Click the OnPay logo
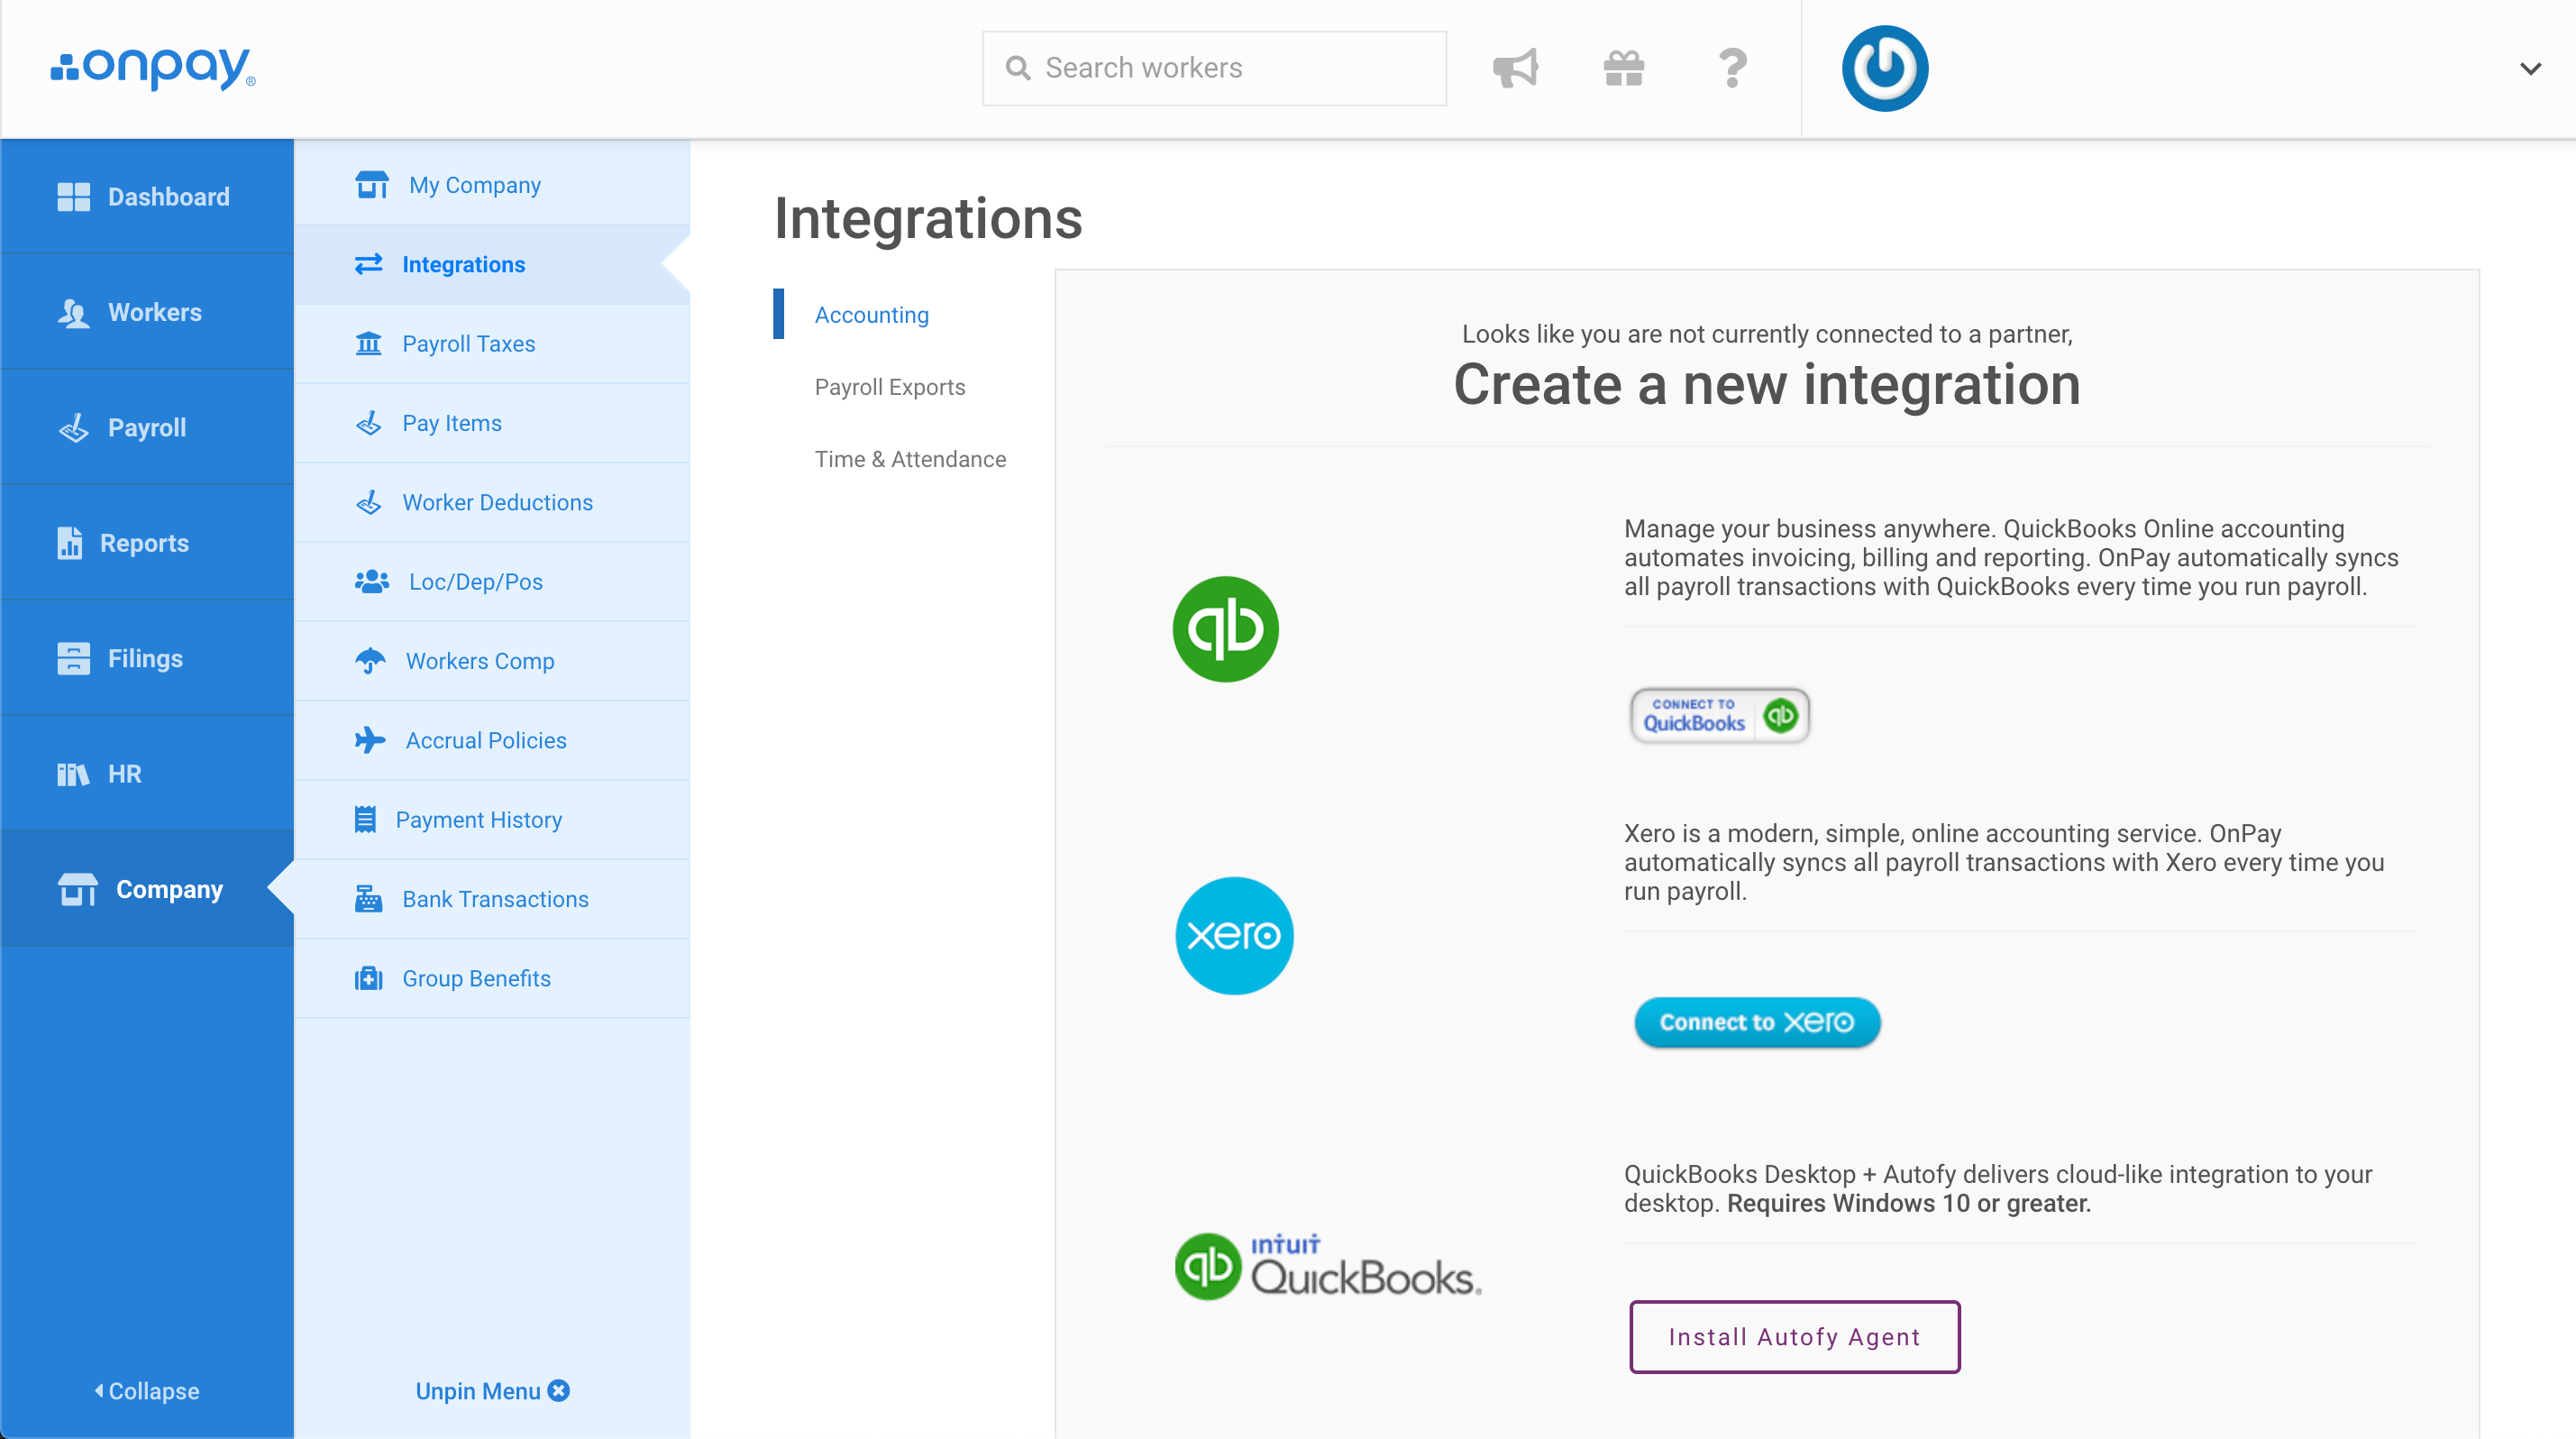The image size is (2576, 1439). [x=153, y=68]
